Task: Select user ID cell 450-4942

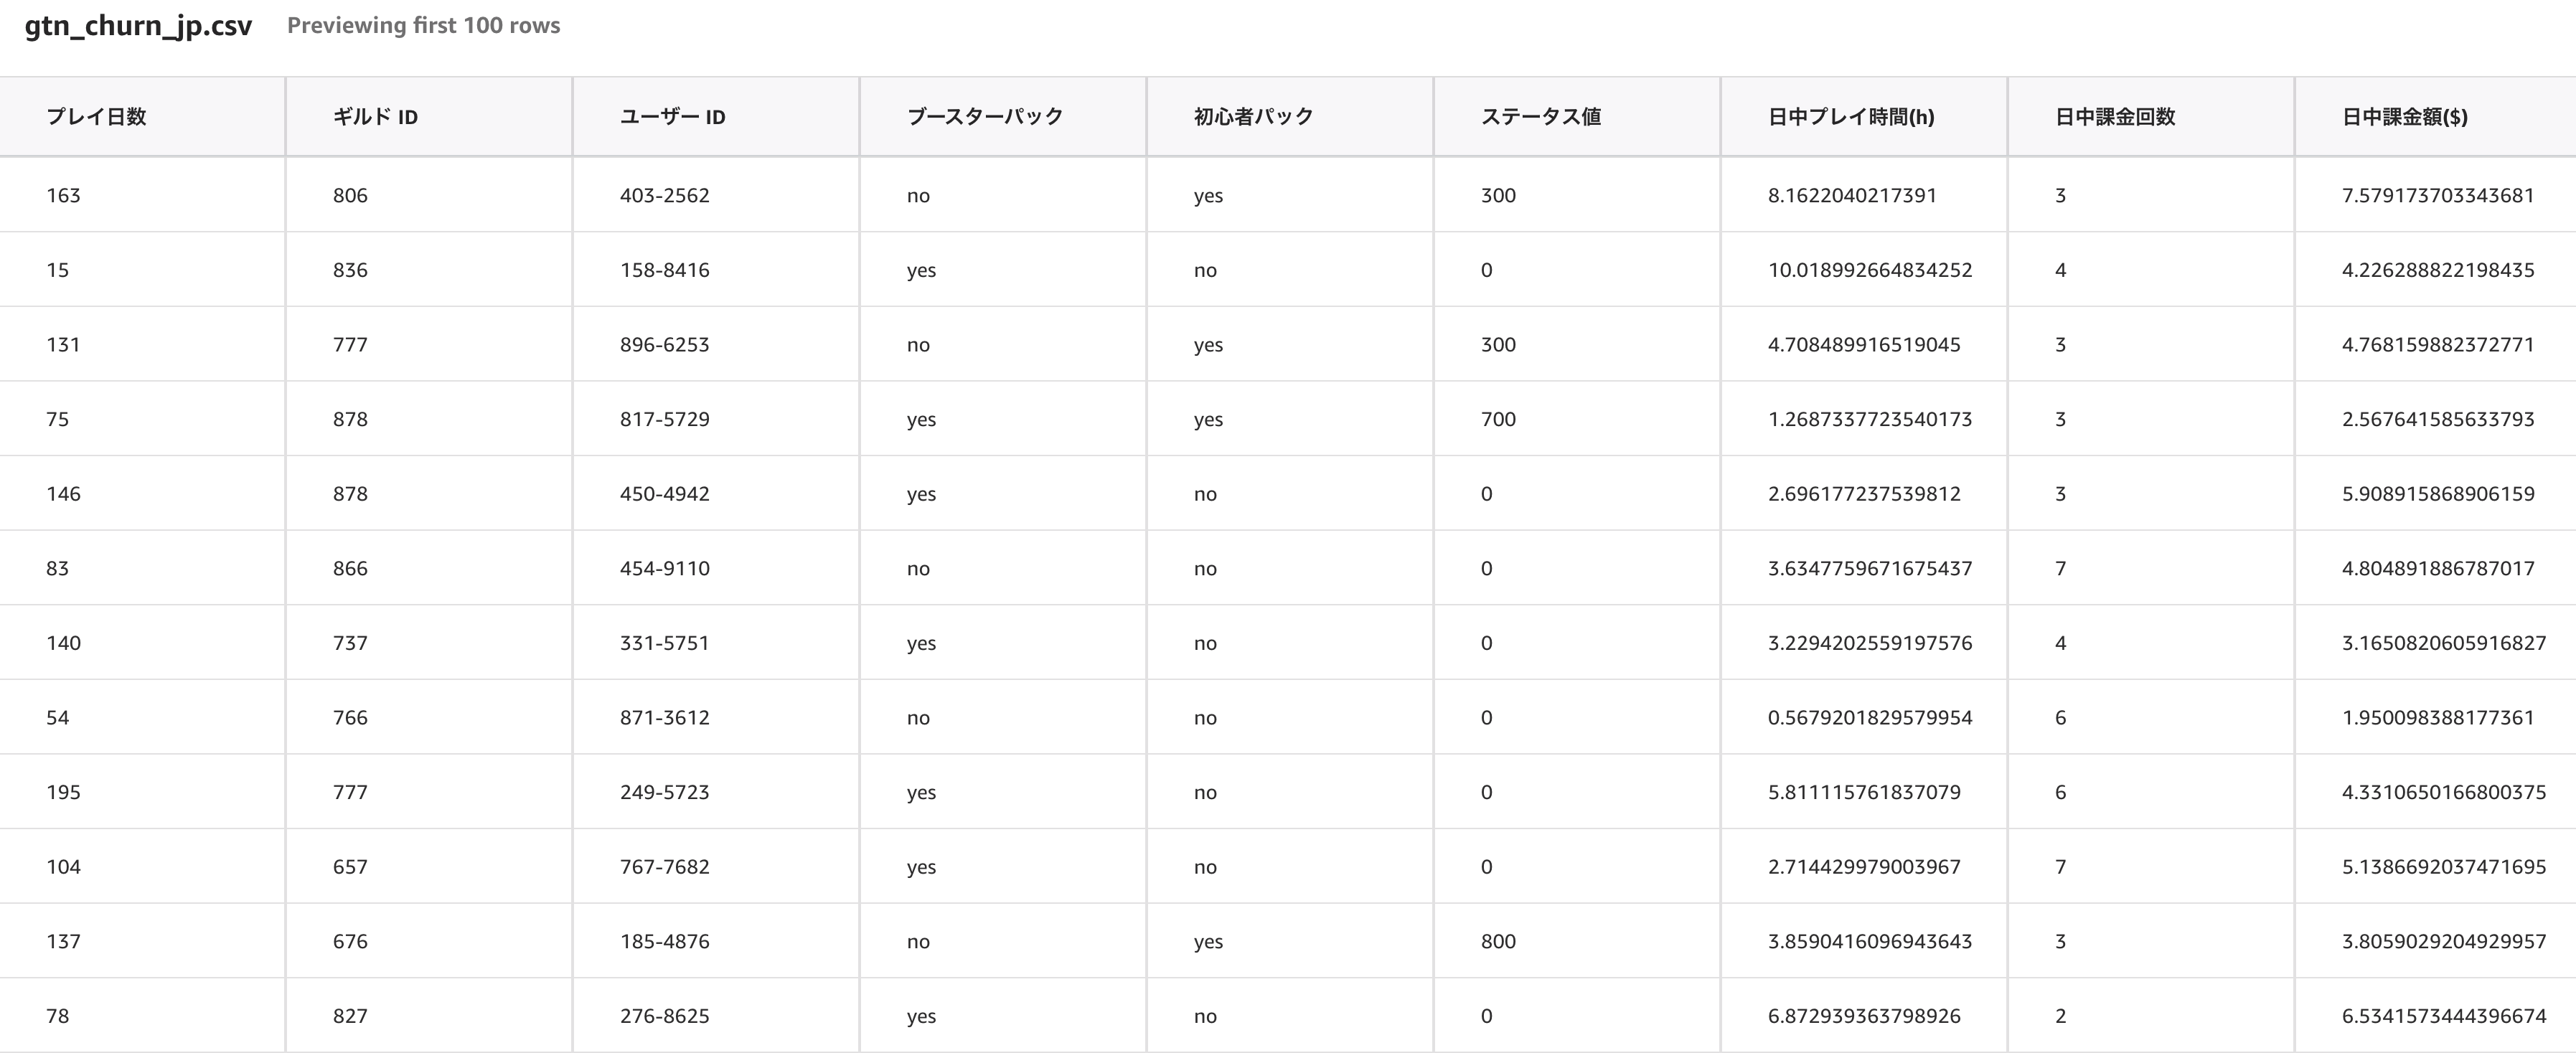Action: [x=664, y=494]
